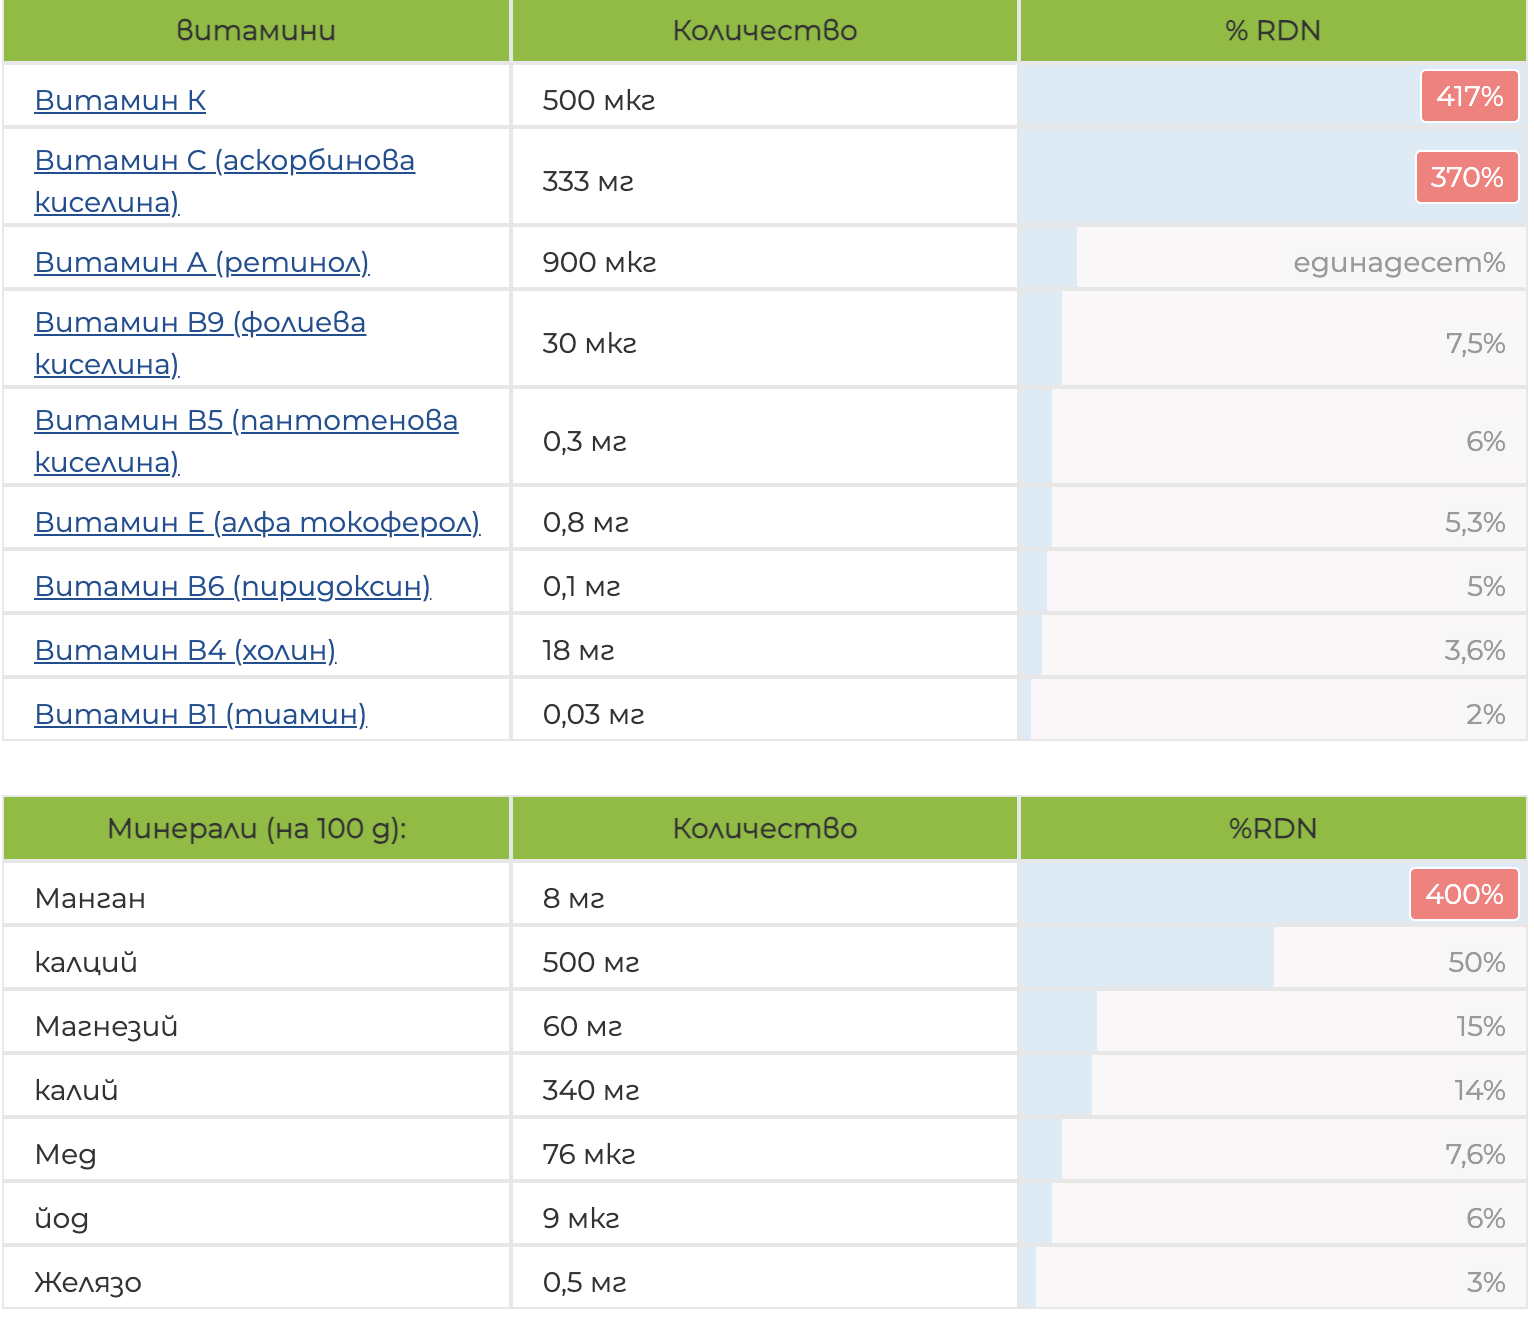Screen dimensions: 1534x1328
Task: Open the Витамин А (ретинол) link
Action: [201, 262]
